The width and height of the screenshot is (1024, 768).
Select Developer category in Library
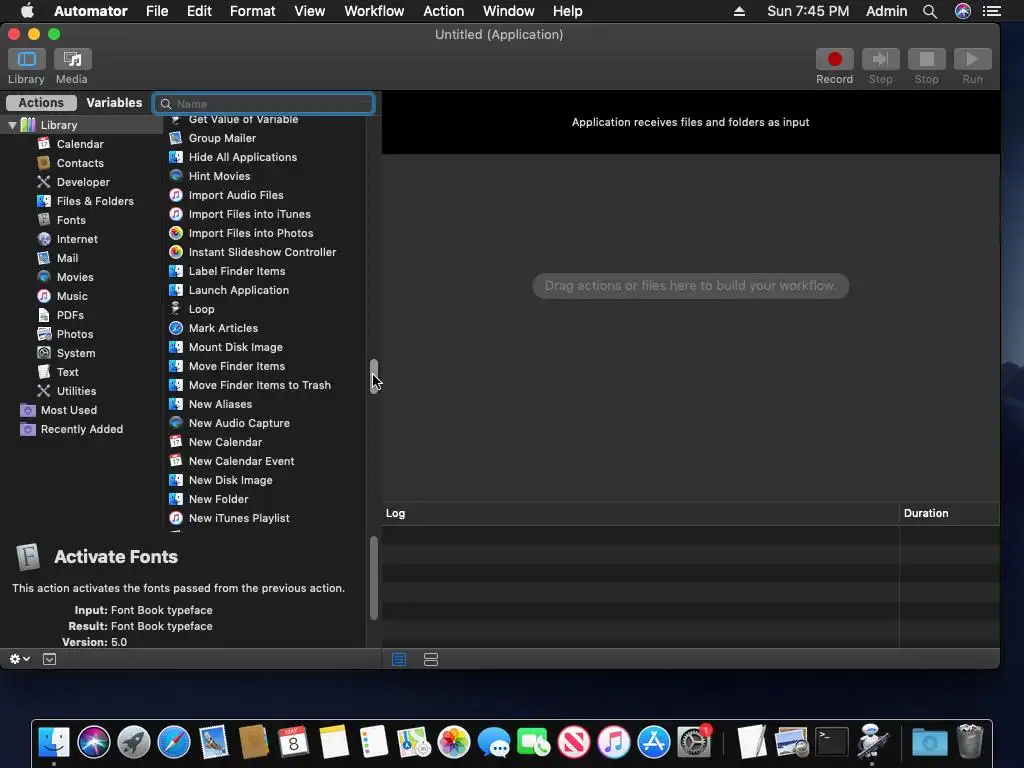[x=83, y=182]
